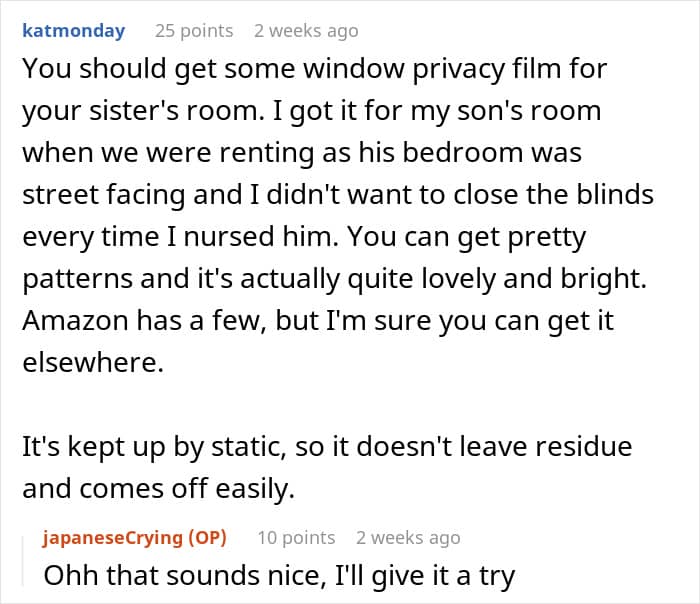Screen dimensions: 700x604
Task: Click the 10 points score label
Action: [296, 538]
